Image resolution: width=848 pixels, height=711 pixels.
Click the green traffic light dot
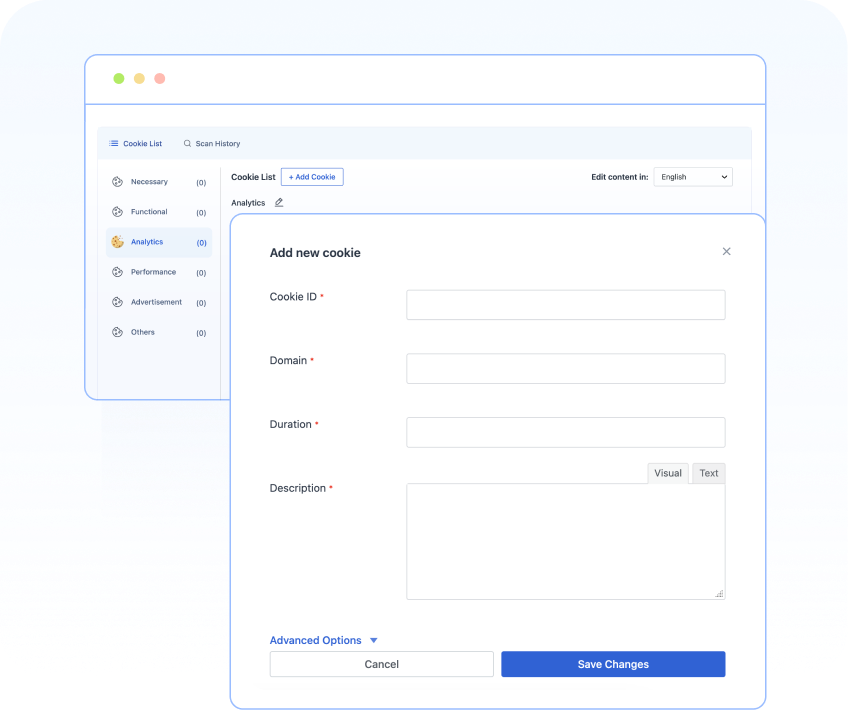[x=119, y=77]
